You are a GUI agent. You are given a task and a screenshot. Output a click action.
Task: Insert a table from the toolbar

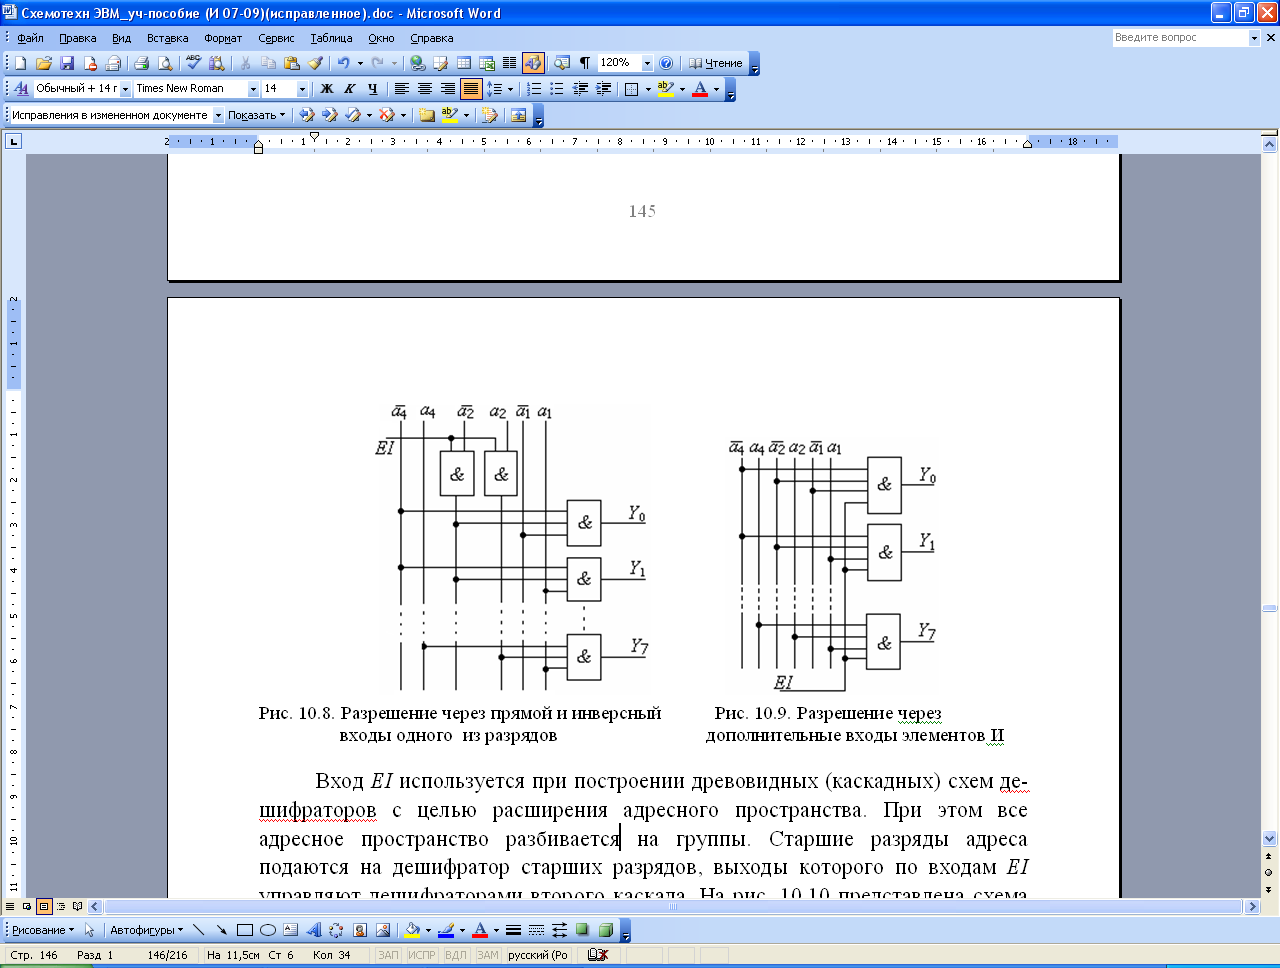pyautogui.click(x=464, y=63)
